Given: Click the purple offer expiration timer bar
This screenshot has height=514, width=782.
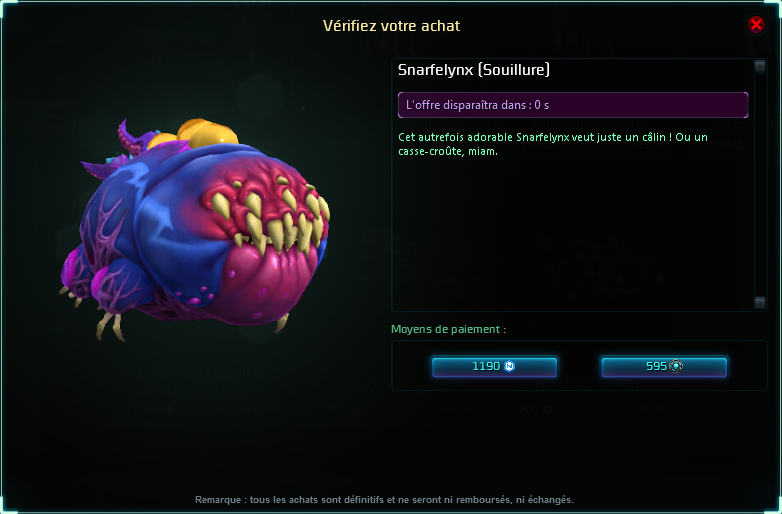Looking at the screenshot, I should click(573, 105).
